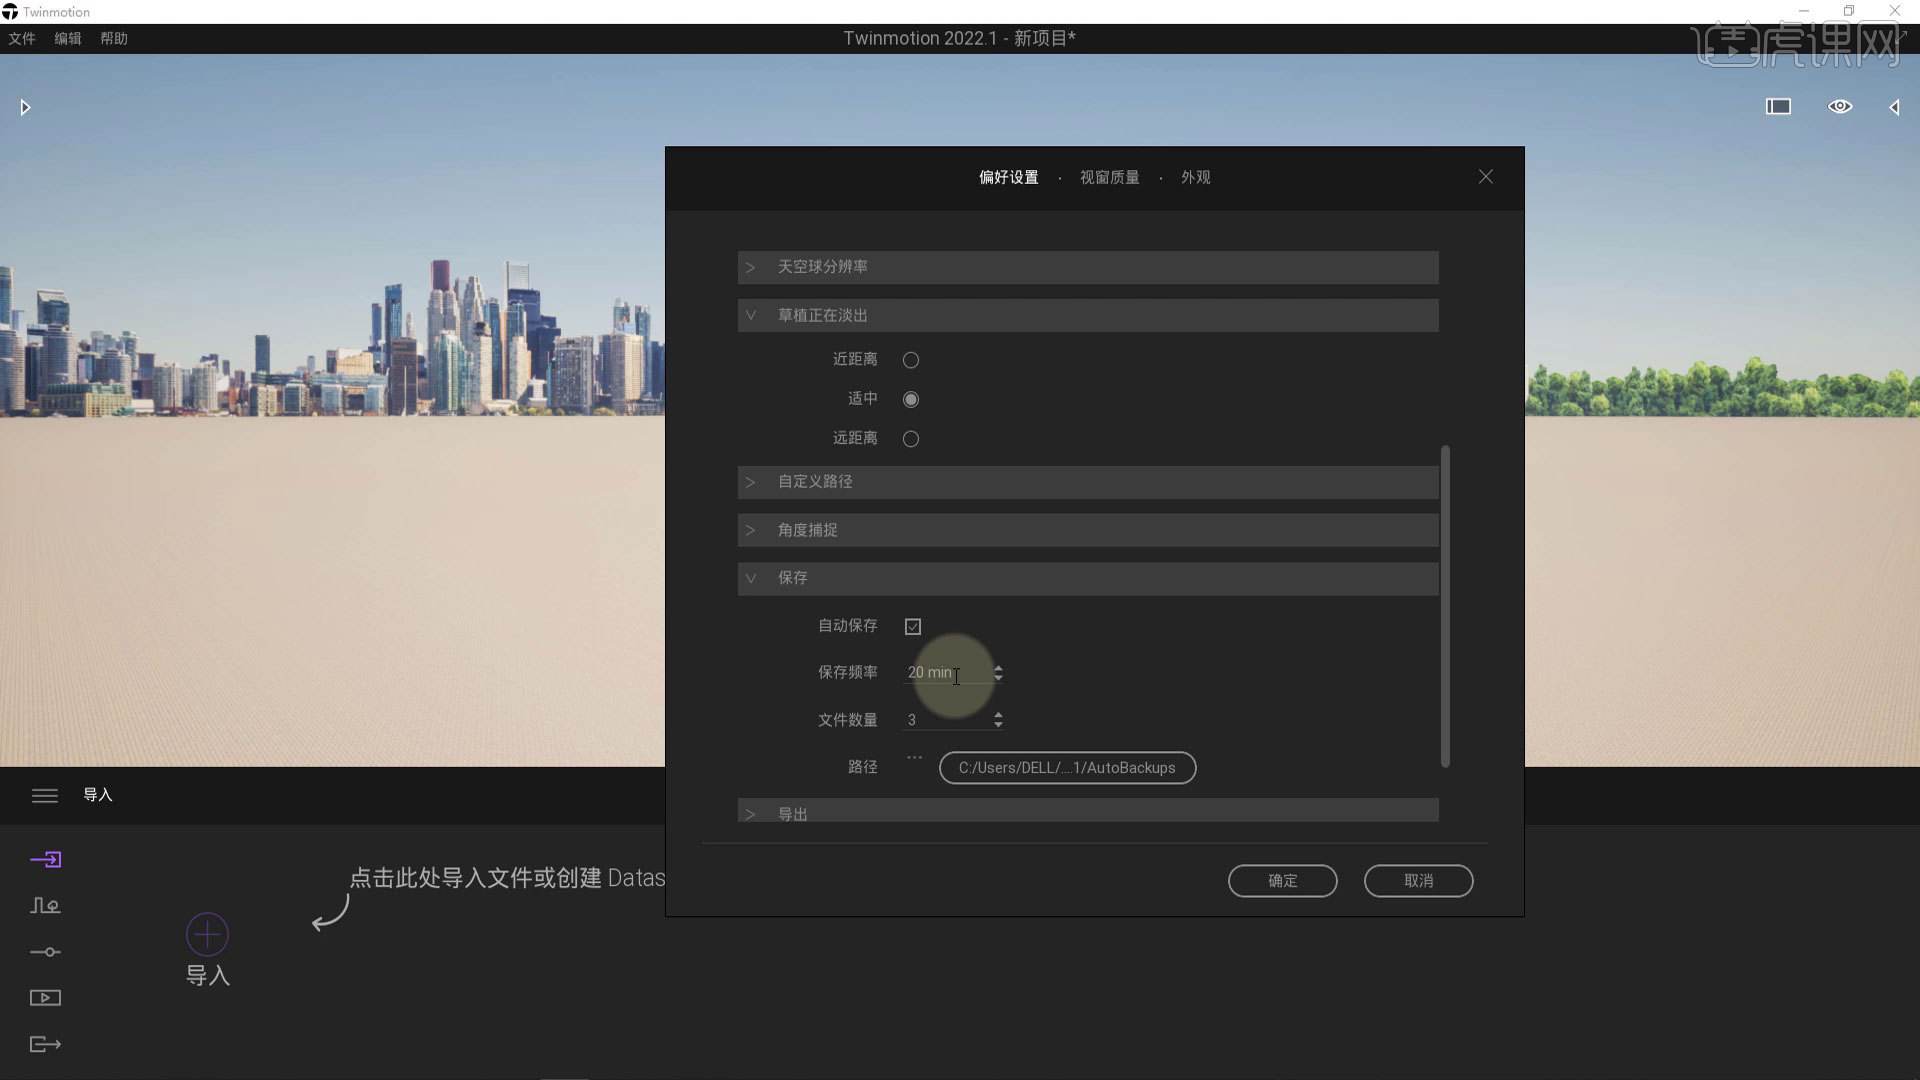Select the Media play icon in sidebar
This screenshot has width=1920, height=1080.
(x=45, y=998)
